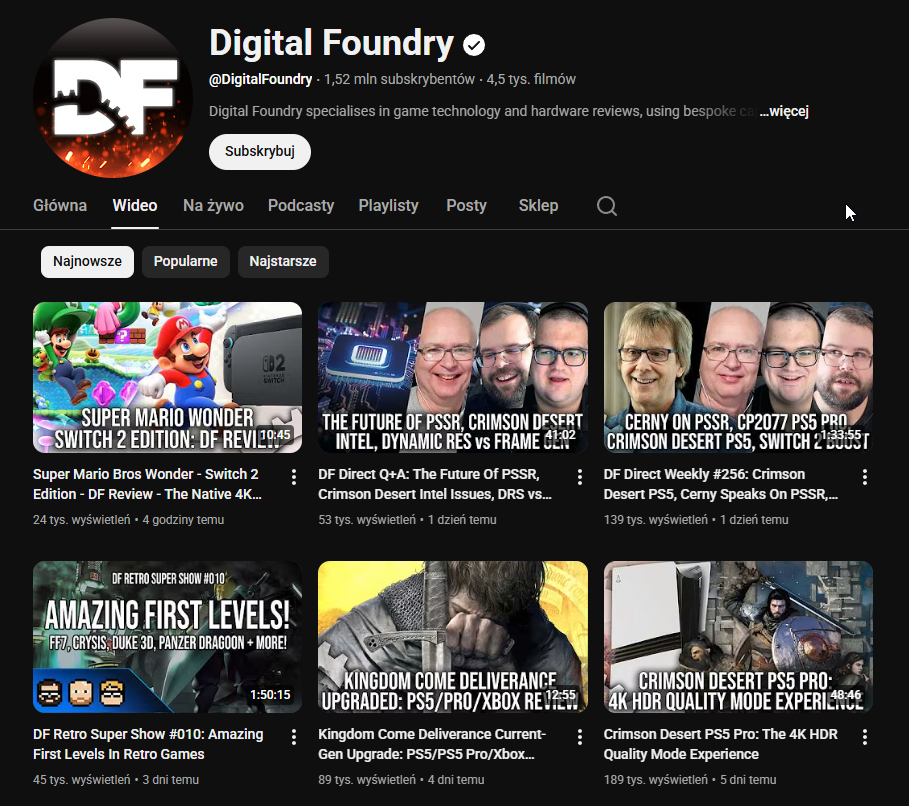This screenshot has height=806, width=909.
Task: Go to the Główna tab
Action: (60, 205)
